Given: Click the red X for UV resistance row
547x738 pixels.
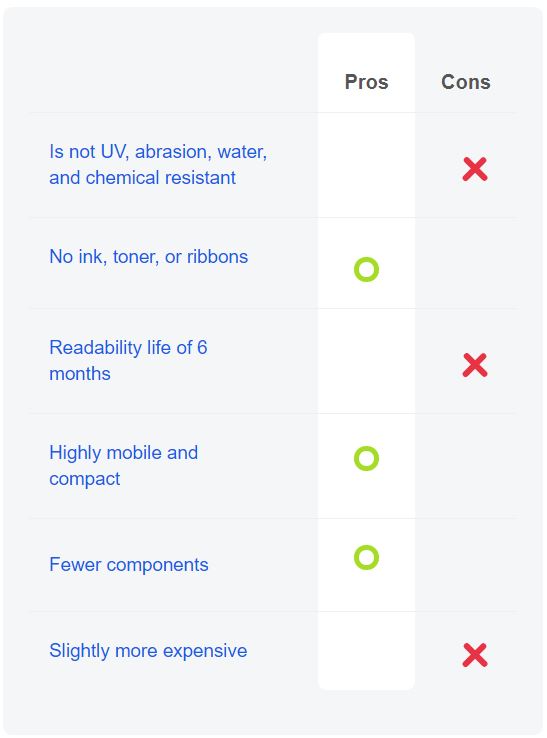Looking at the screenshot, I should [x=475, y=169].
